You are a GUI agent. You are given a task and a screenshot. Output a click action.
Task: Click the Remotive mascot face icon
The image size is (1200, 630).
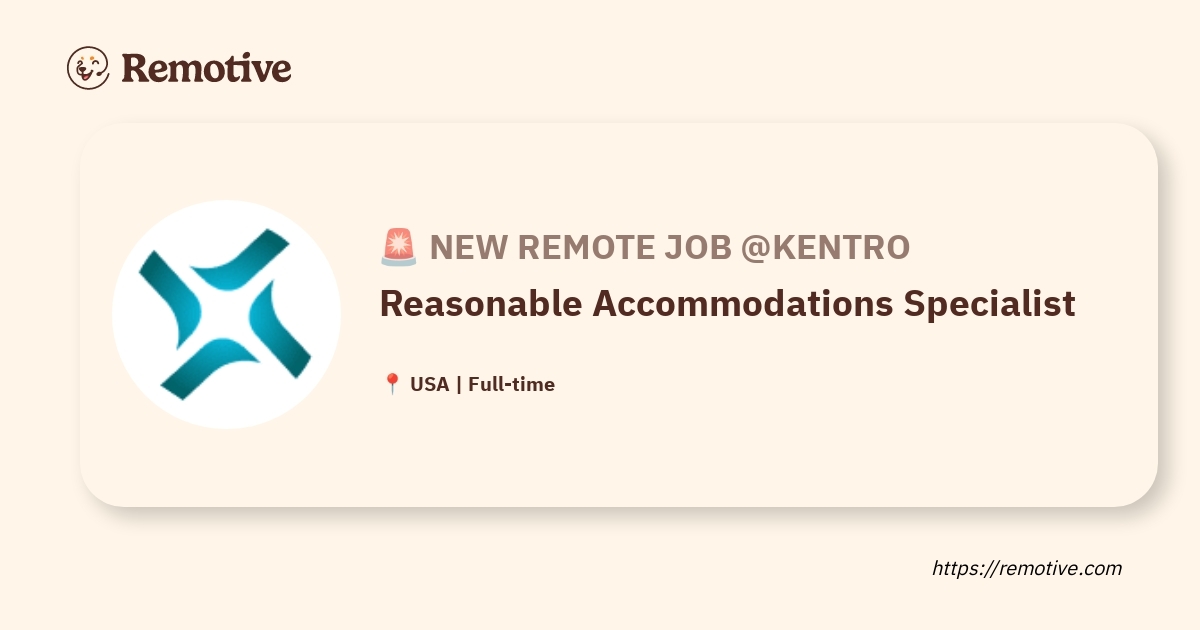(88, 68)
